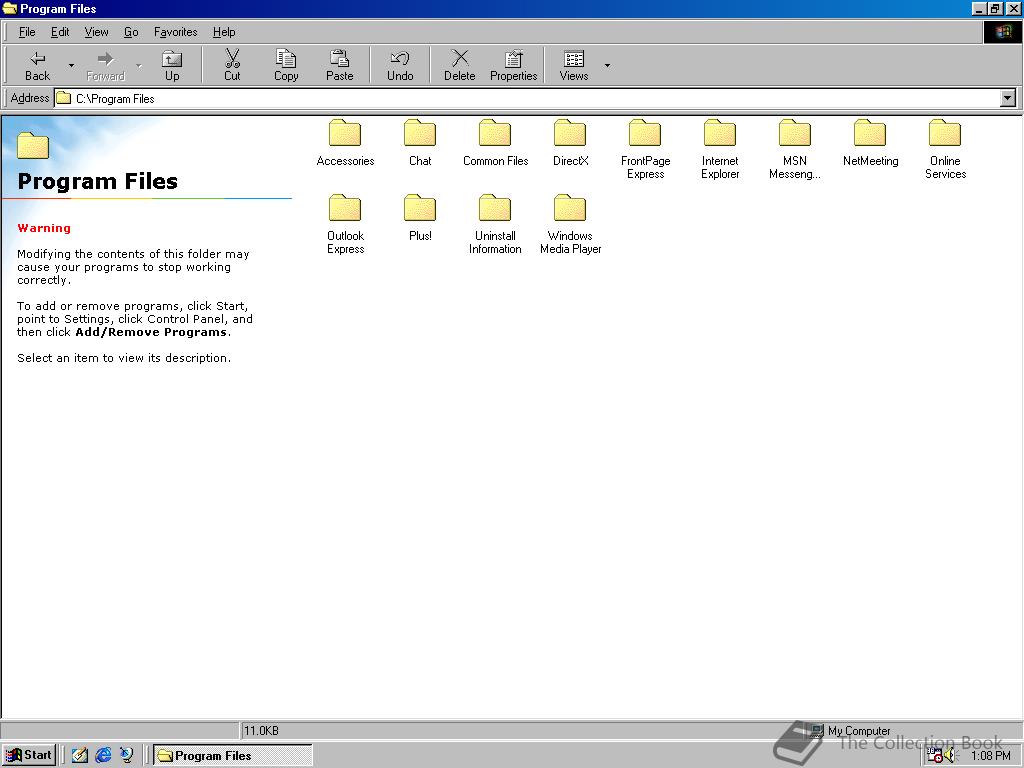Click the Windows logo throbber icon
Image resolution: width=1024 pixels, height=768 pixels.
click(1002, 32)
